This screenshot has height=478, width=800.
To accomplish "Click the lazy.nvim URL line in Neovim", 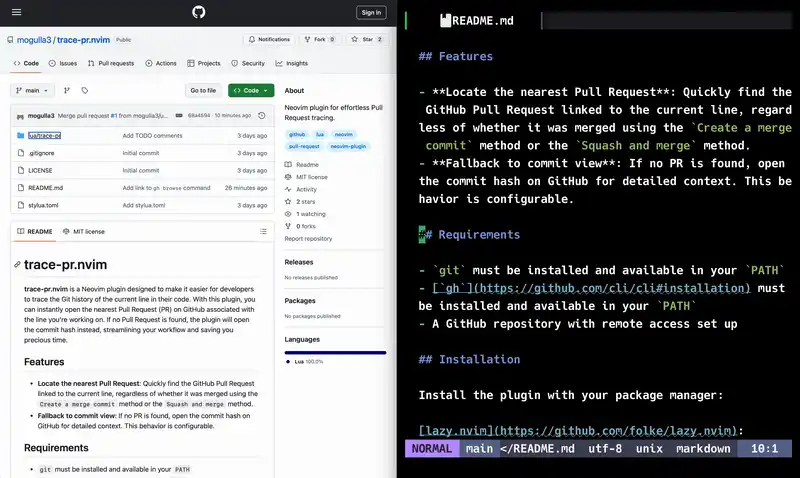I will click(x=581, y=431).
